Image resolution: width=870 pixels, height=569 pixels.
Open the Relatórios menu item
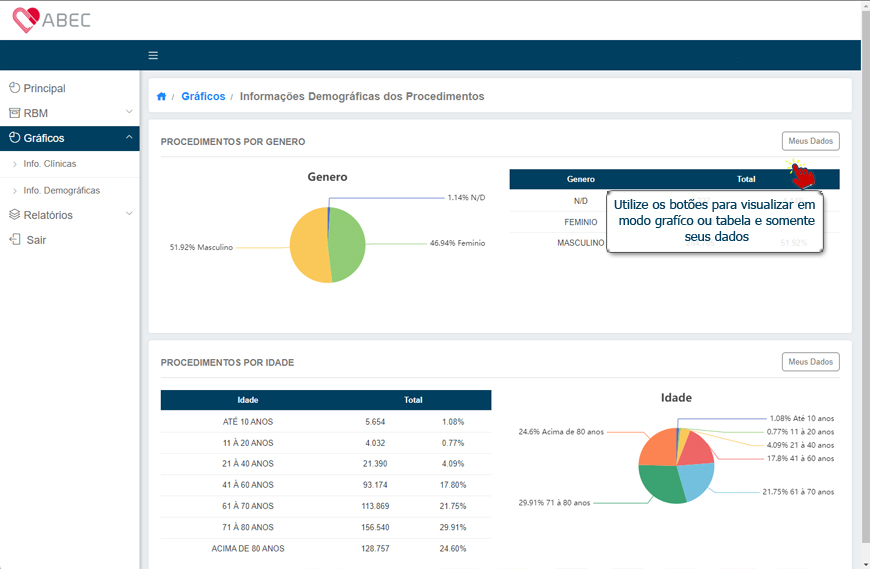coord(70,215)
